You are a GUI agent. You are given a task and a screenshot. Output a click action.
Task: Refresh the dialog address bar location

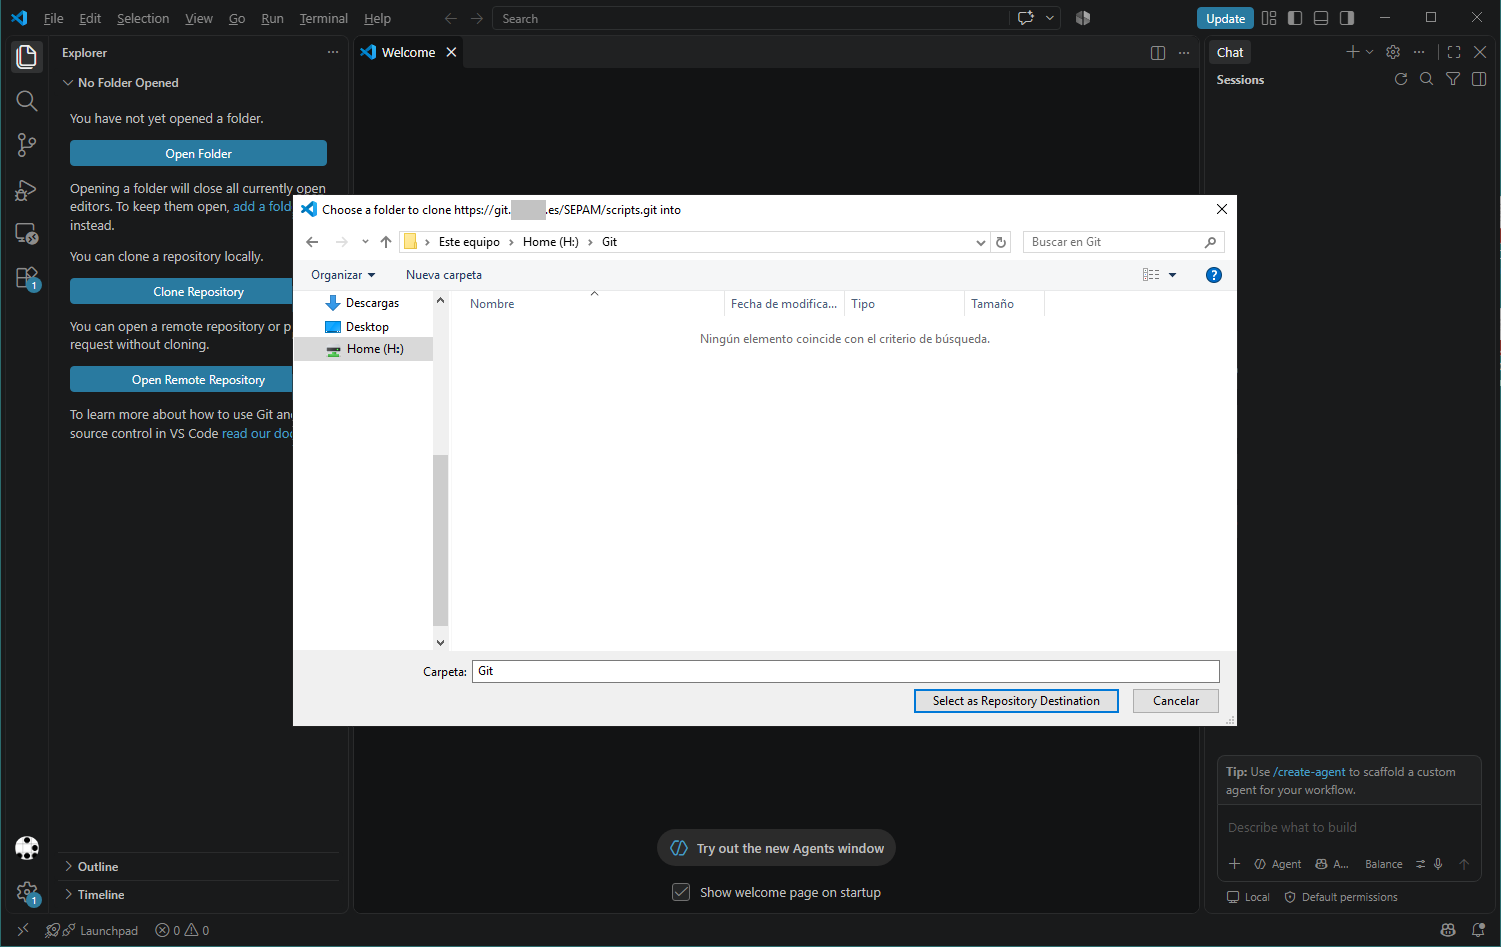tap(1001, 242)
